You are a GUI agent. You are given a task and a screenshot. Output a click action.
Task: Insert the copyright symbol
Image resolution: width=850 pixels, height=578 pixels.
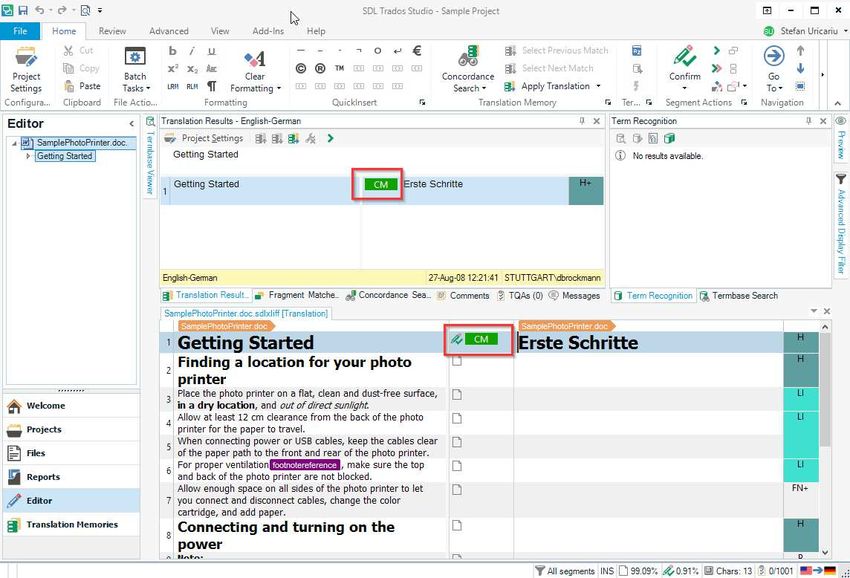click(301, 68)
